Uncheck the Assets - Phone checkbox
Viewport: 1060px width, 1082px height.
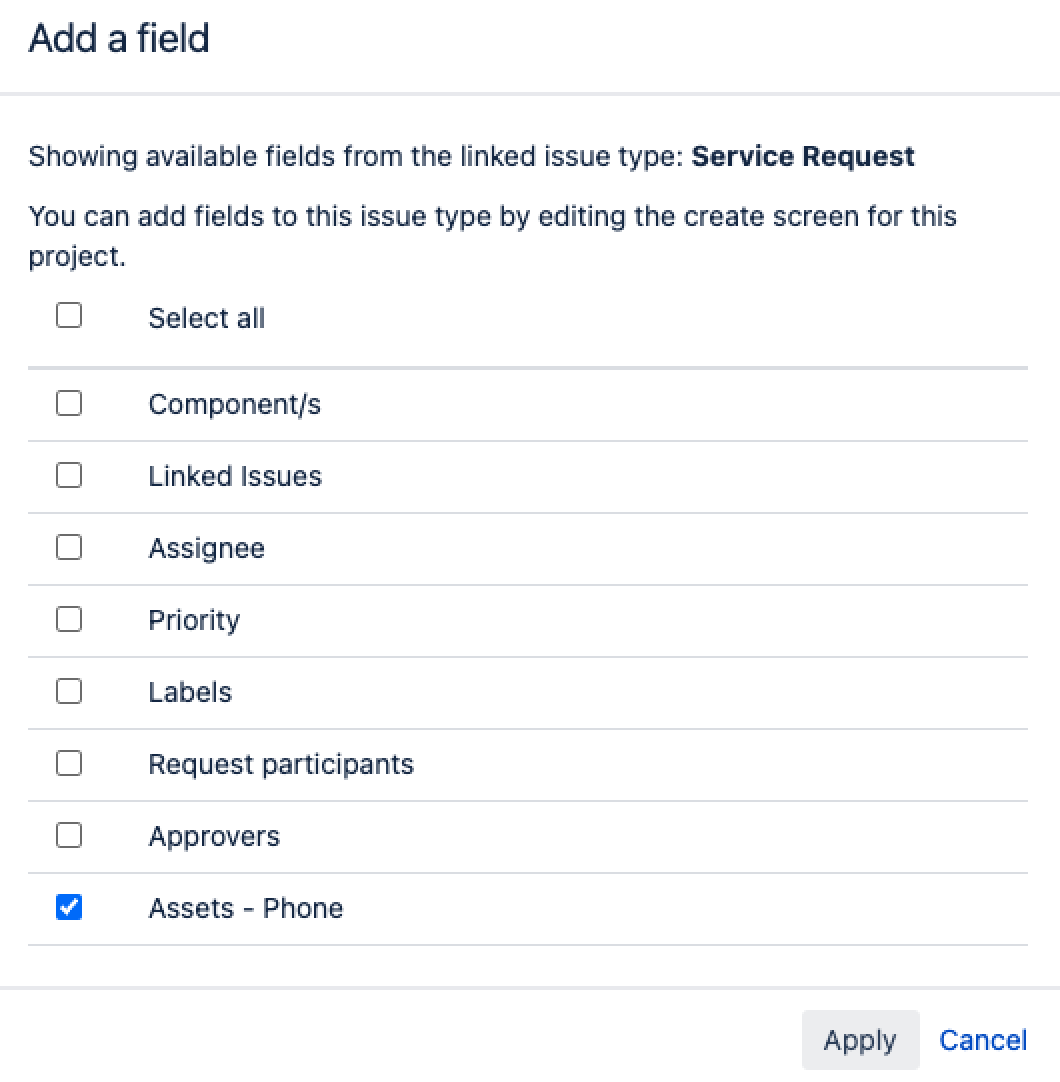pyautogui.click(x=69, y=908)
